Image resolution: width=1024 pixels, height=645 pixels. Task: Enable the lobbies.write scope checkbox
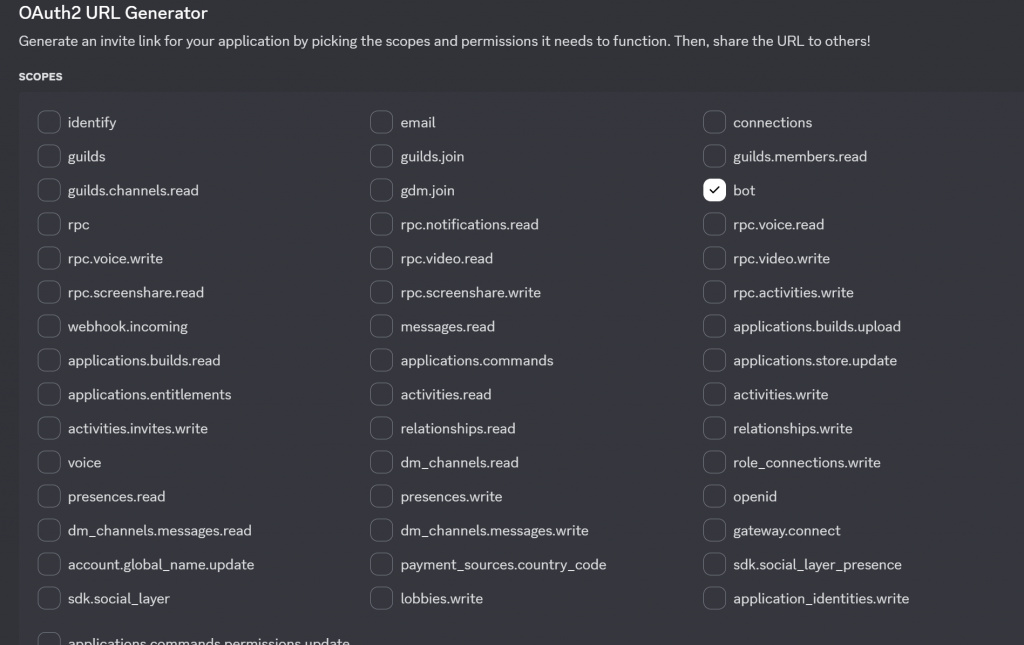(x=382, y=599)
